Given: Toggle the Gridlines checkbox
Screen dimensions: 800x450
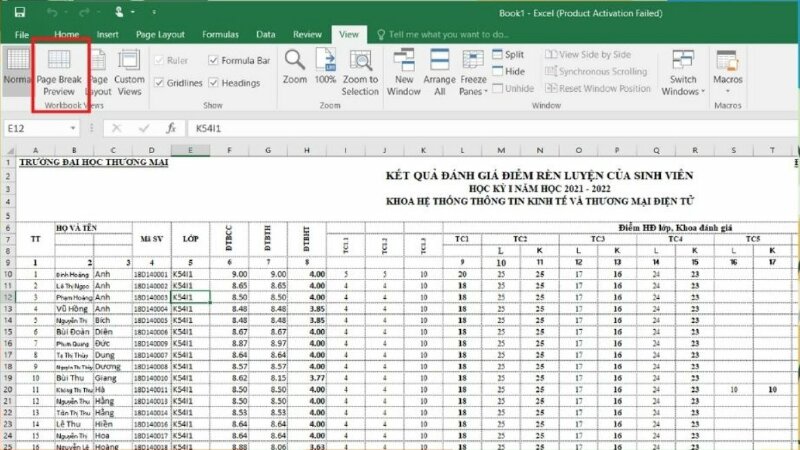Looking at the screenshot, I should pyautogui.click(x=159, y=83).
